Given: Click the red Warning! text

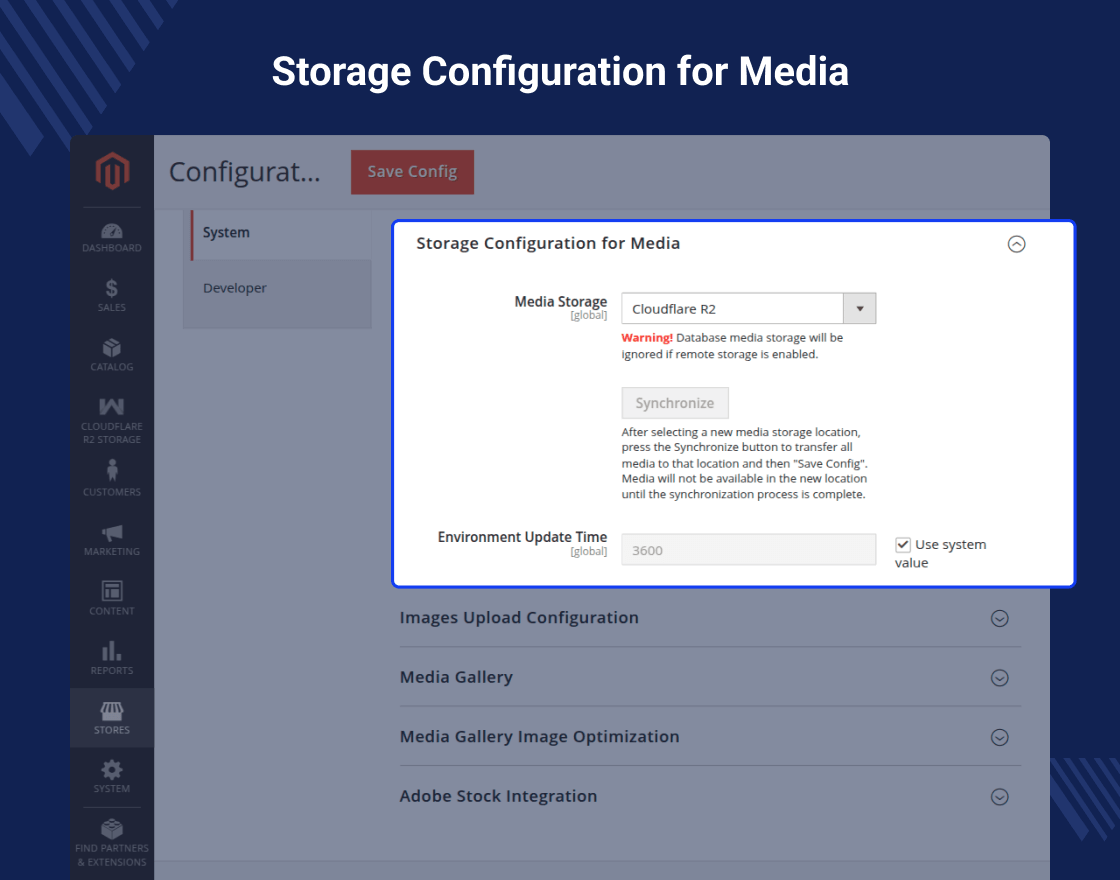Looking at the screenshot, I should pos(646,338).
